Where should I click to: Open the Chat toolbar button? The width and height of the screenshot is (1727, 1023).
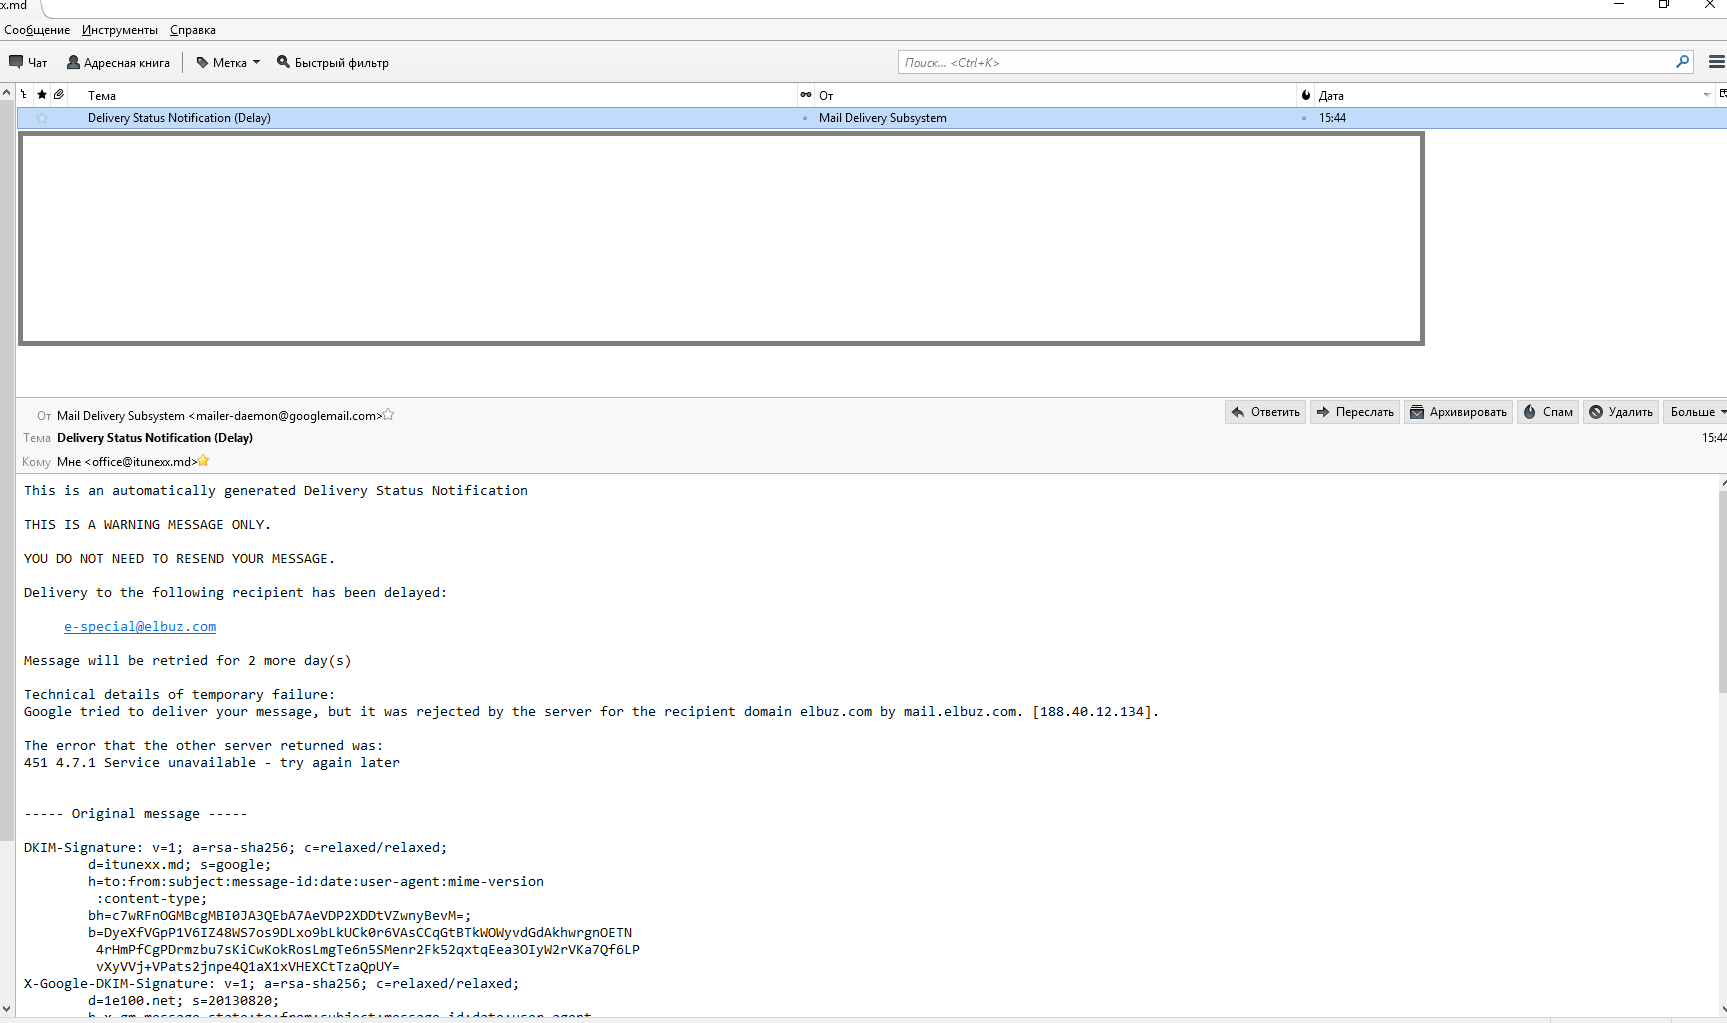[28, 62]
